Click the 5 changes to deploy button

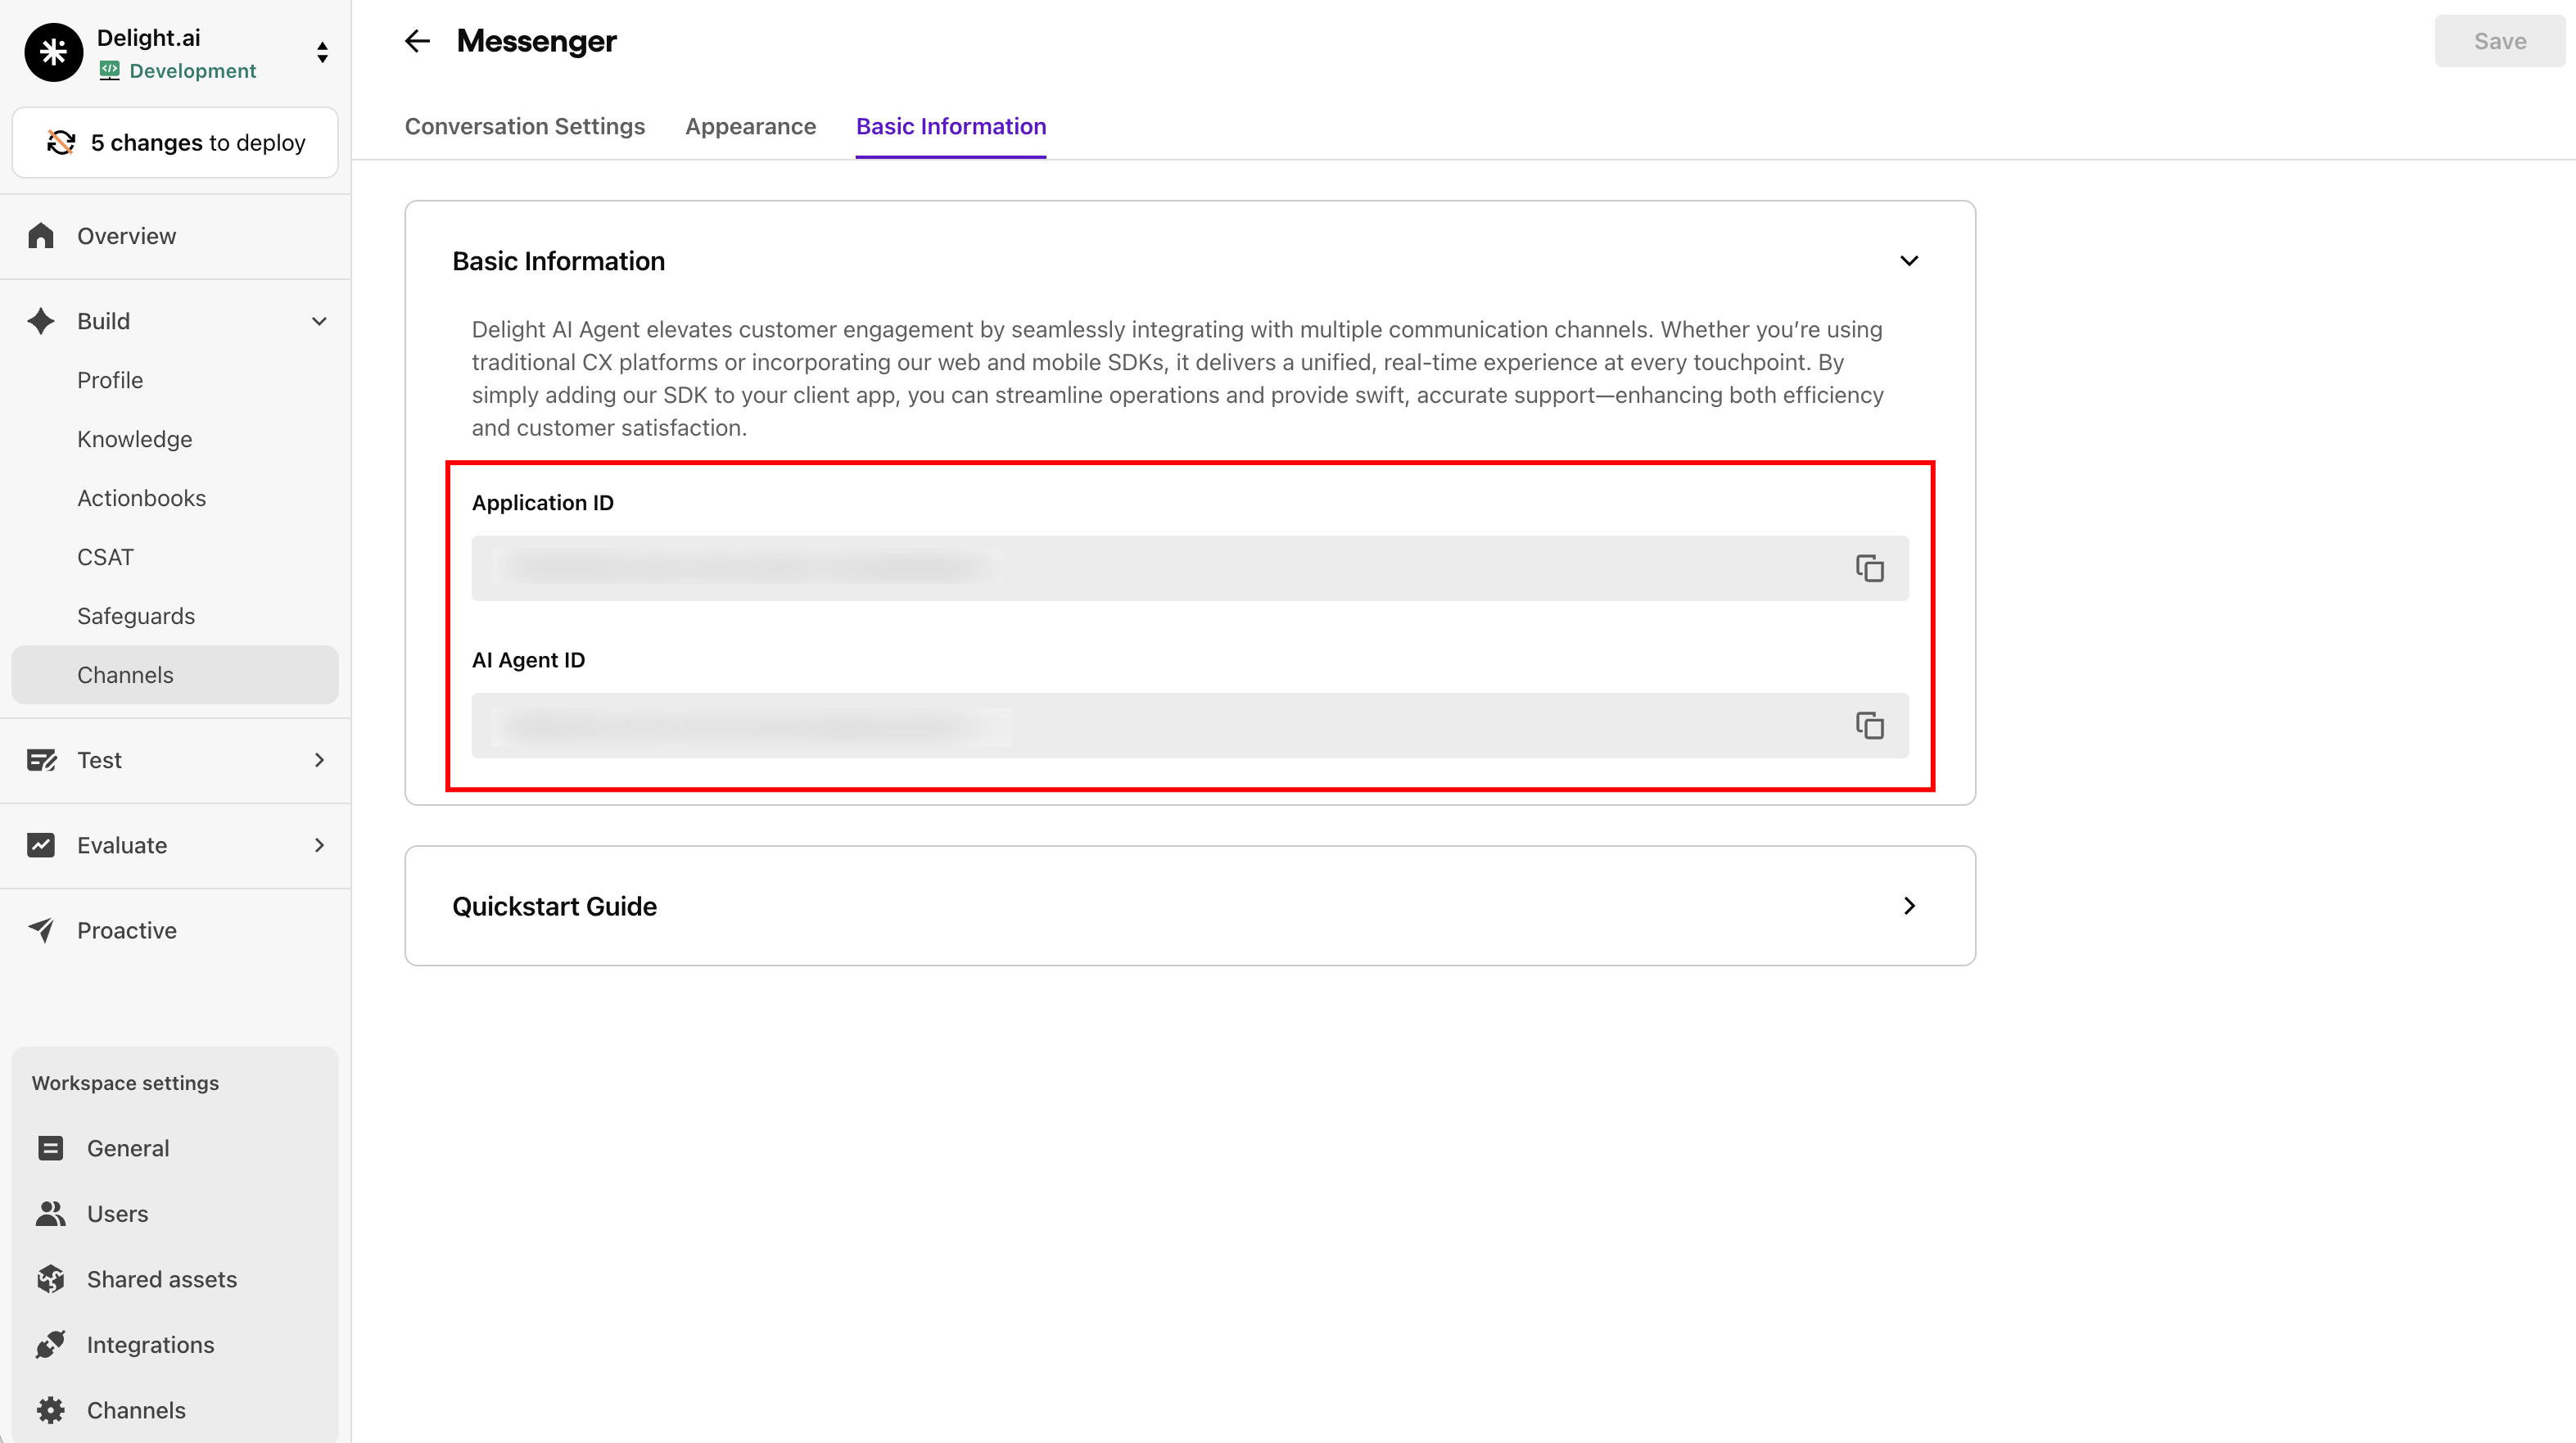pos(175,143)
